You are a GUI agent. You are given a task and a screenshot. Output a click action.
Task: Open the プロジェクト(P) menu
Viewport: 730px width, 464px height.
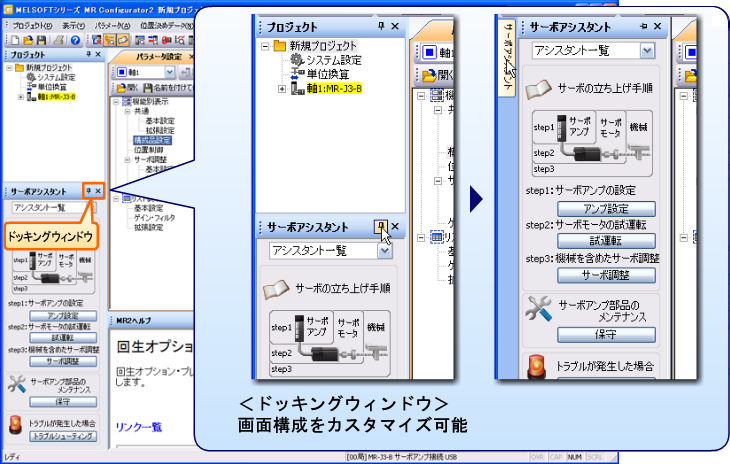pos(32,26)
